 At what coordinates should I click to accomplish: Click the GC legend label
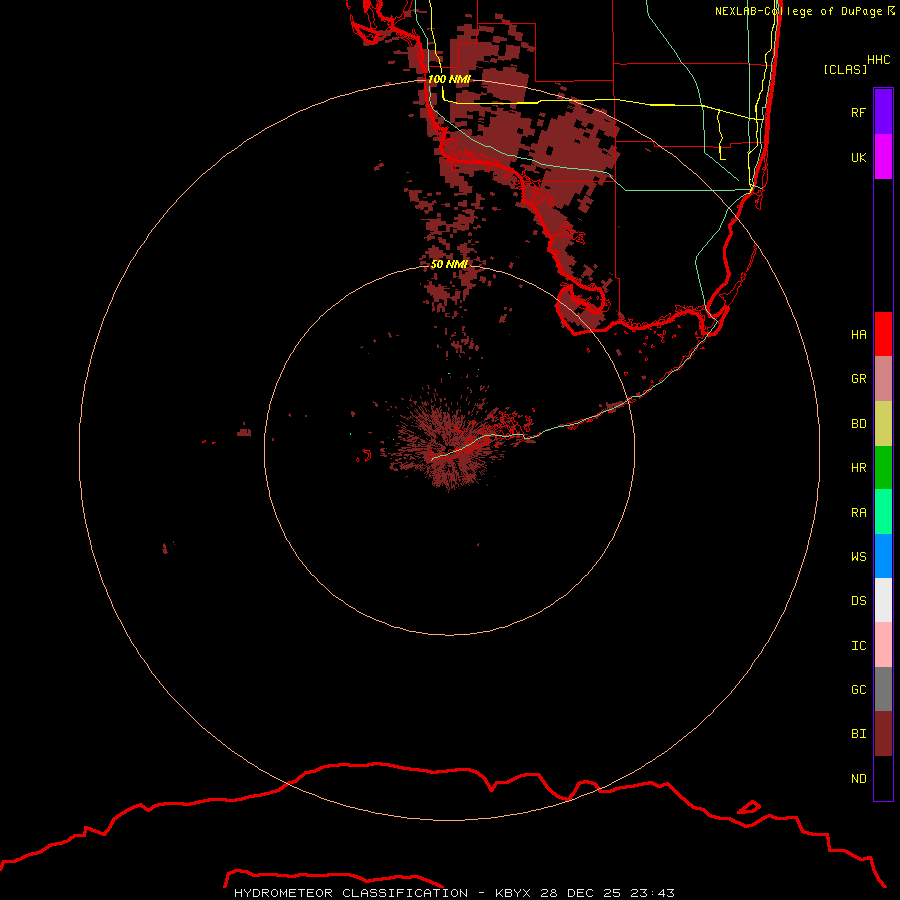[x=858, y=690]
